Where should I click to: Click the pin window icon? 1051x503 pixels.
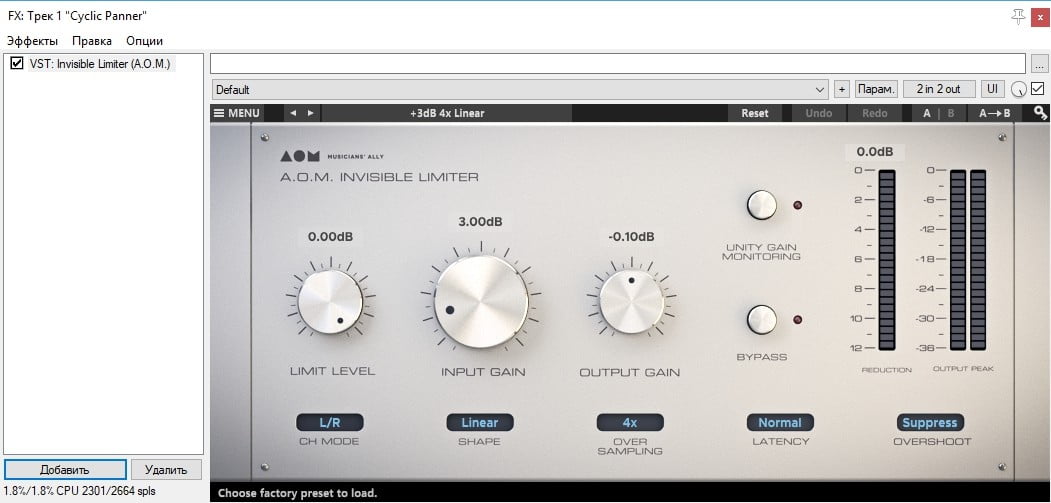(x=1019, y=17)
